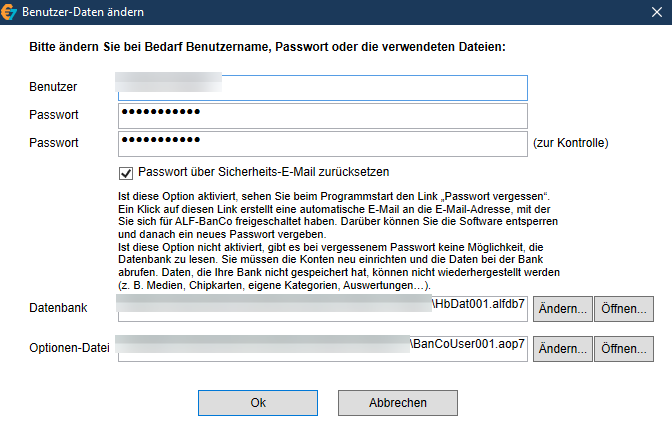Click into the first Passwort field
This screenshot has height=425, width=672.
click(x=323, y=116)
